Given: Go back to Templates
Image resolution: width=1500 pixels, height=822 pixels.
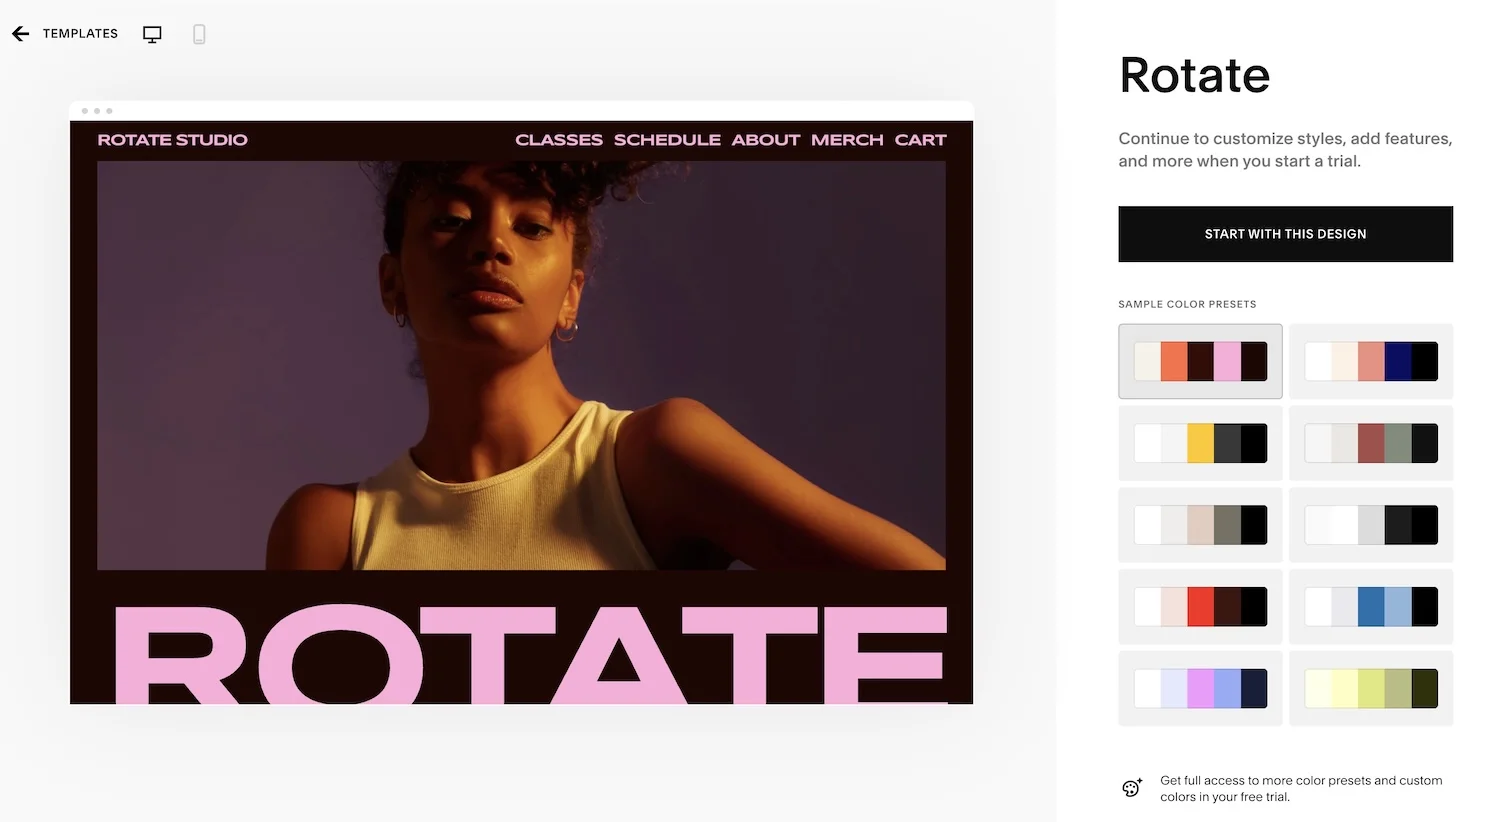Looking at the screenshot, I should [80, 34].
